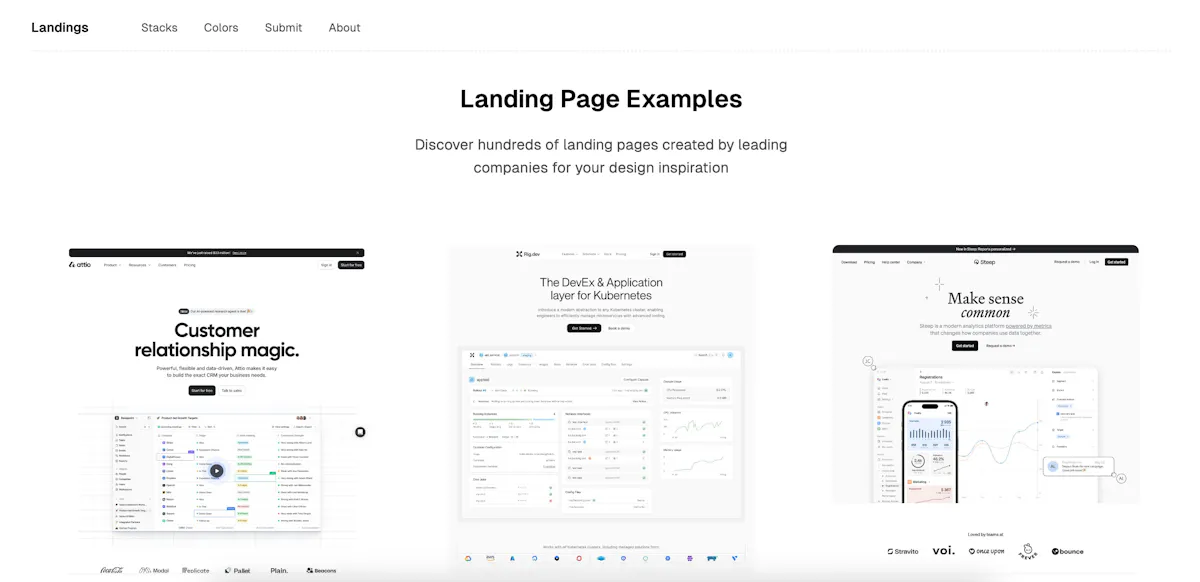Click "Sign in" in the Attio preview
This screenshot has height=582, width=1200.
click(326, 265)
